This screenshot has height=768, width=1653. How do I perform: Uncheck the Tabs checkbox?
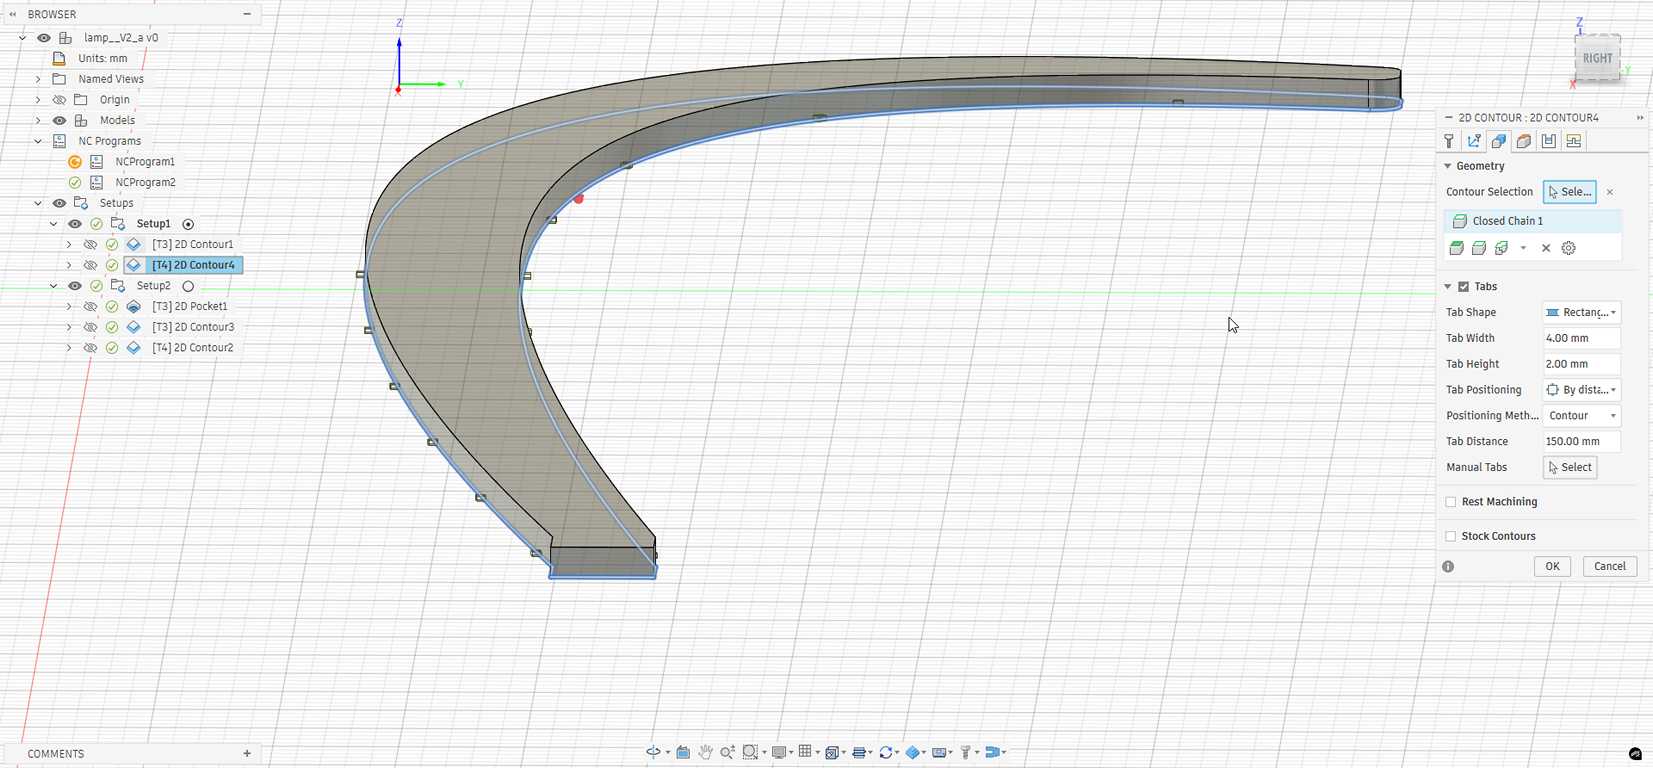[x=1464, y=287]
